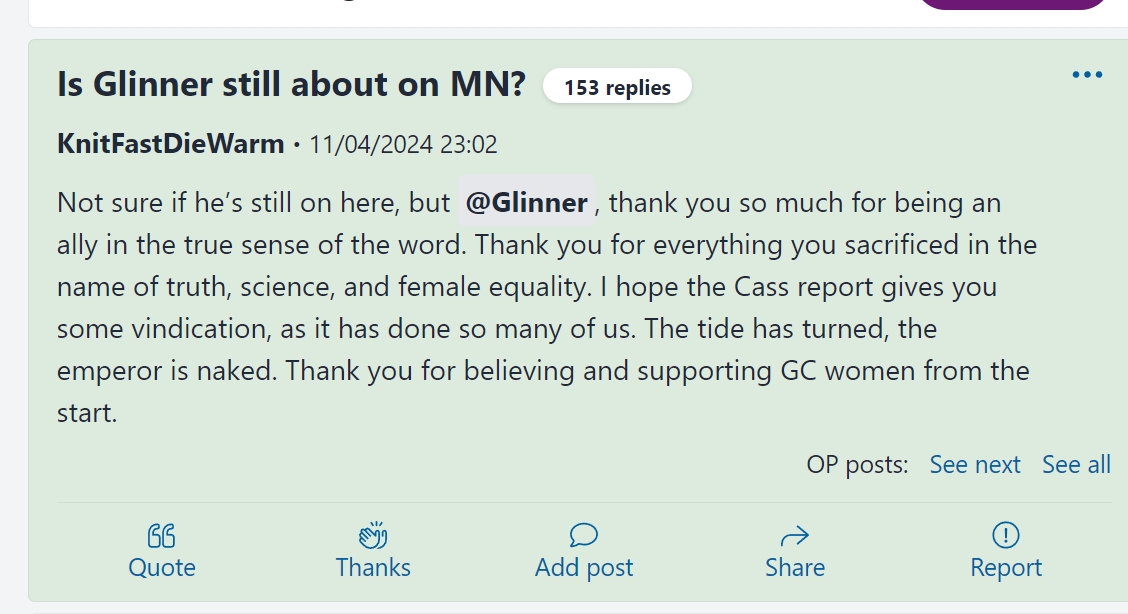Click the post timestamp 11/04/2024 23:02
This screenshot has width=1128, height=614.
point(403,145)
